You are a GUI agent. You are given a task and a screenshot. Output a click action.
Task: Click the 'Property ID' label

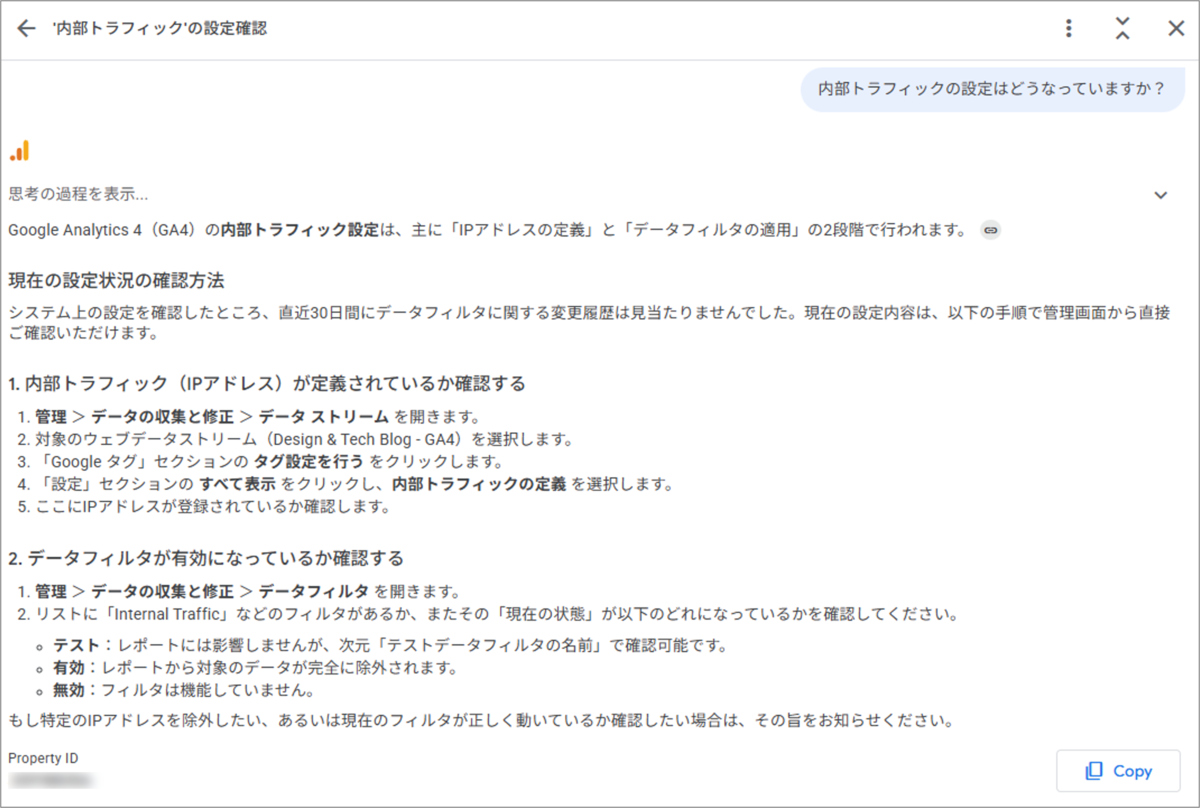(43, 758)
